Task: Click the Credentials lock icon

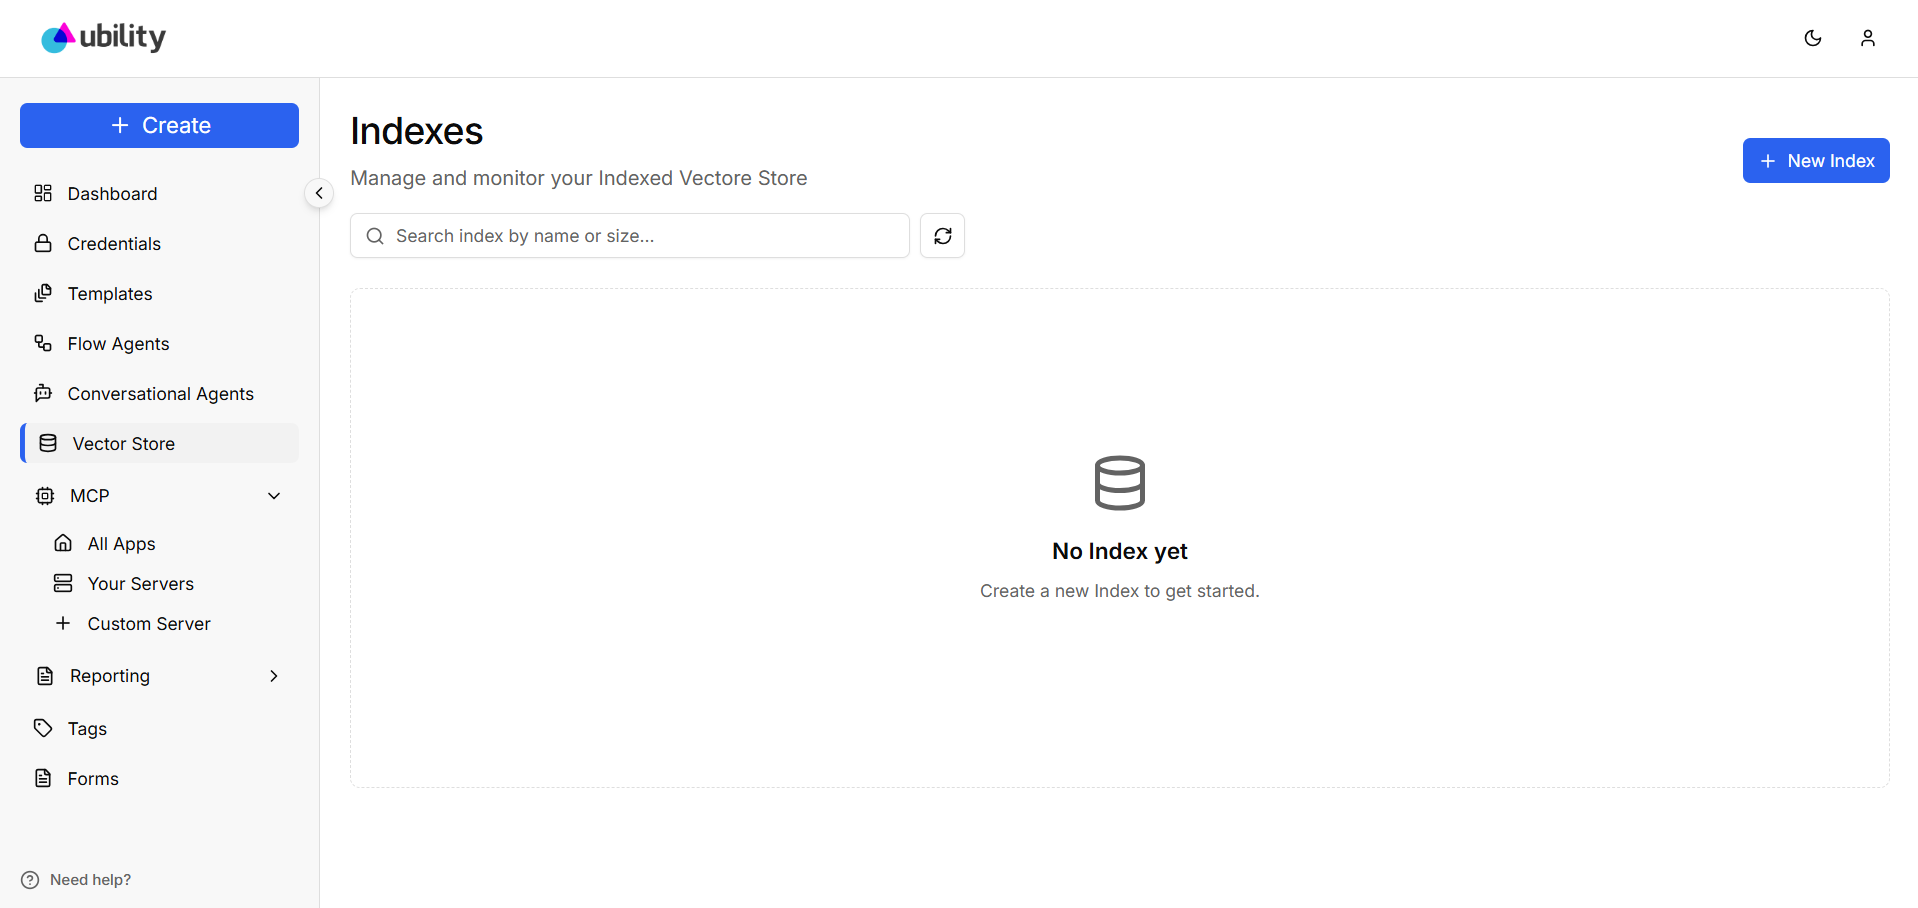Action: click(x=43, y=243)
